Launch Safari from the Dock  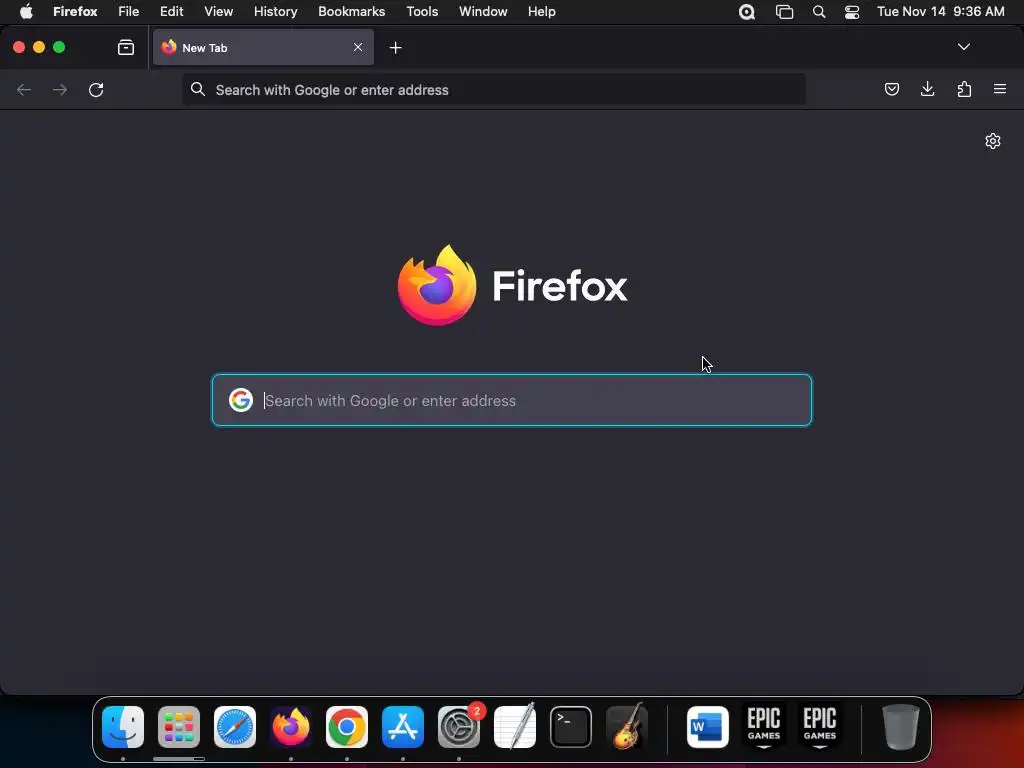[x=235, y=727]
